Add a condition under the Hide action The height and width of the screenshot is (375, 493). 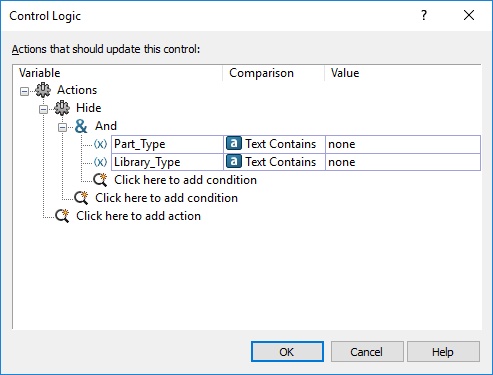166,198
